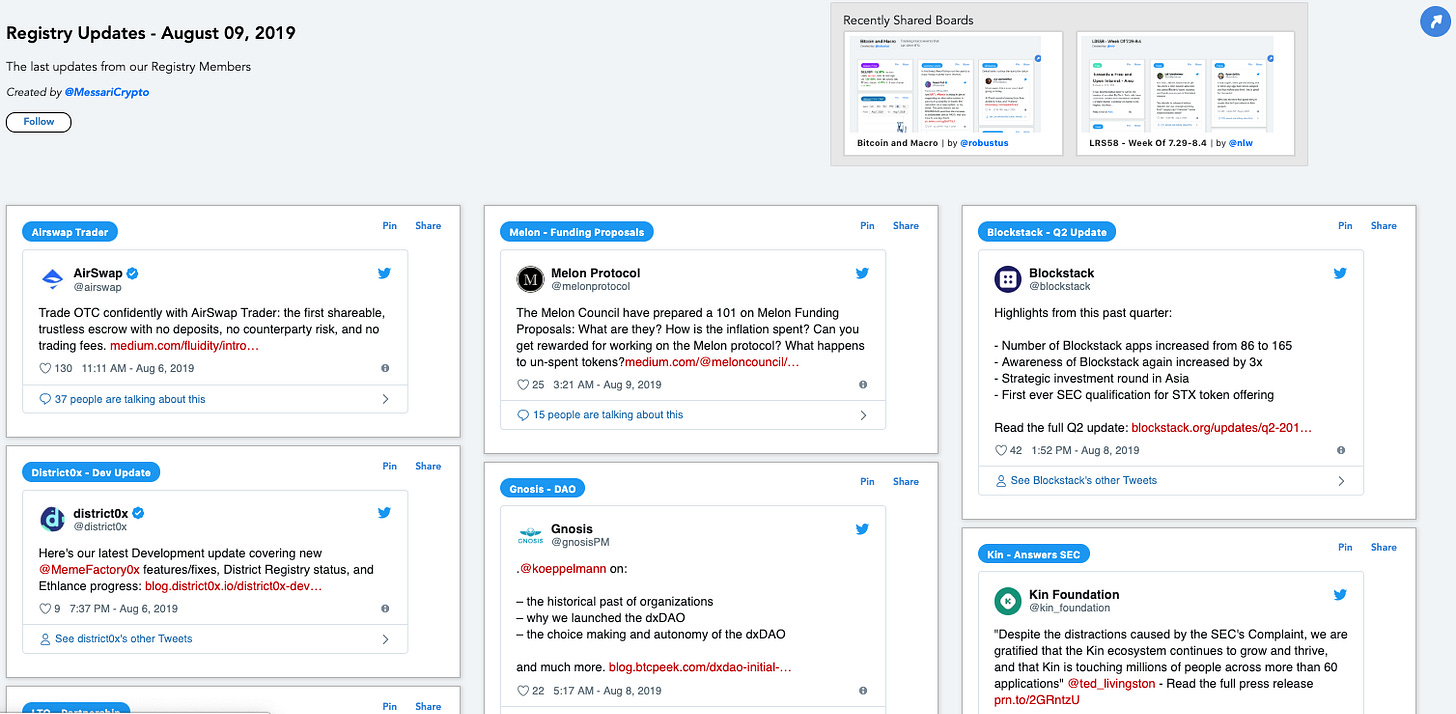Select the District0x - Dev Update tag
The height and width of the screenshot is (714, 1456).
click(x=91, y=472)
